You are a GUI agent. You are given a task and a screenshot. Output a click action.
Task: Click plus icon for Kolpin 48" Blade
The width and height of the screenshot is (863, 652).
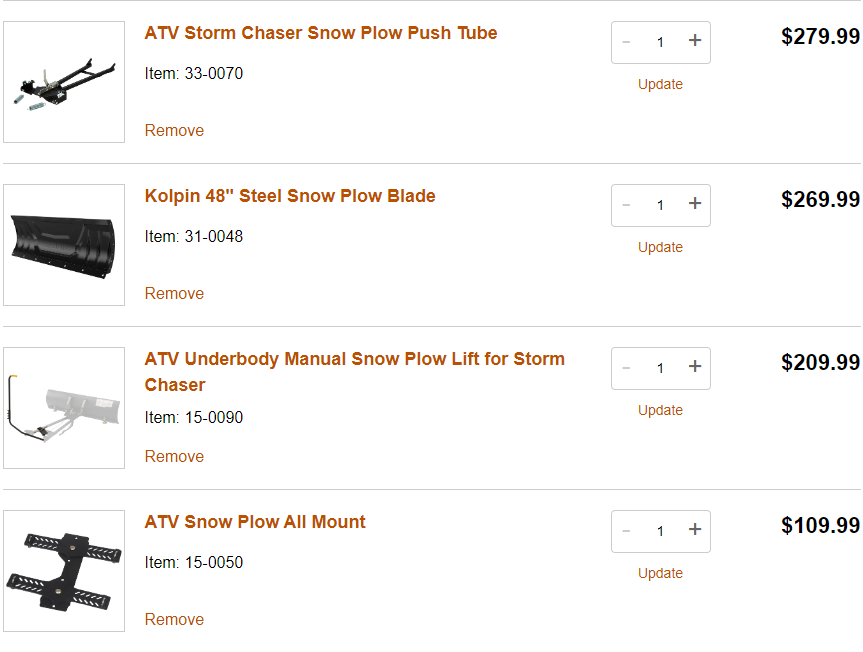tap(695, 204)
